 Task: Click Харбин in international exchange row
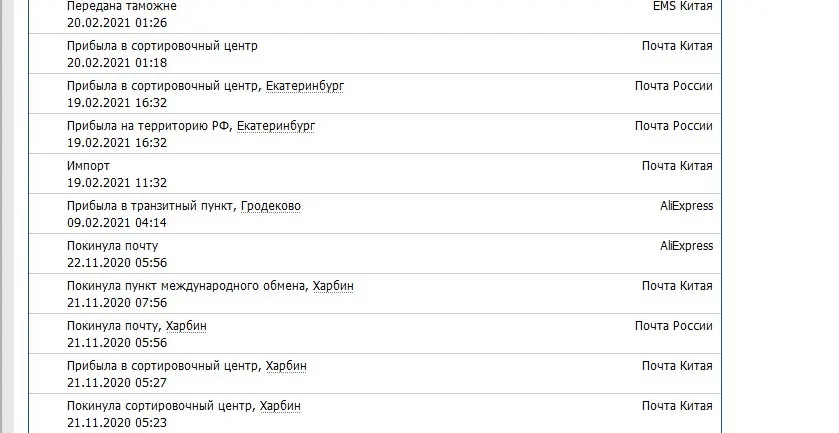(333, 286)
